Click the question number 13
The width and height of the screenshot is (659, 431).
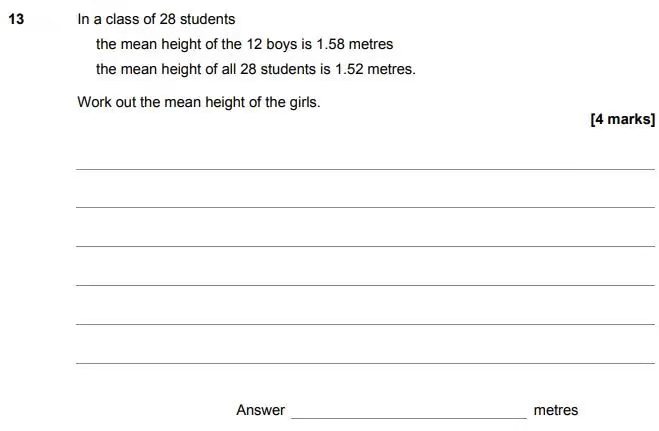[x=16, y=19]
